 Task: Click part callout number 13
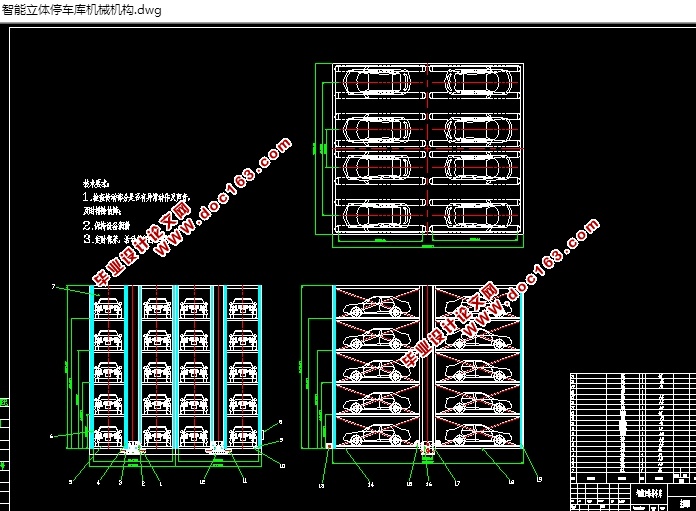tap(321, 486)
